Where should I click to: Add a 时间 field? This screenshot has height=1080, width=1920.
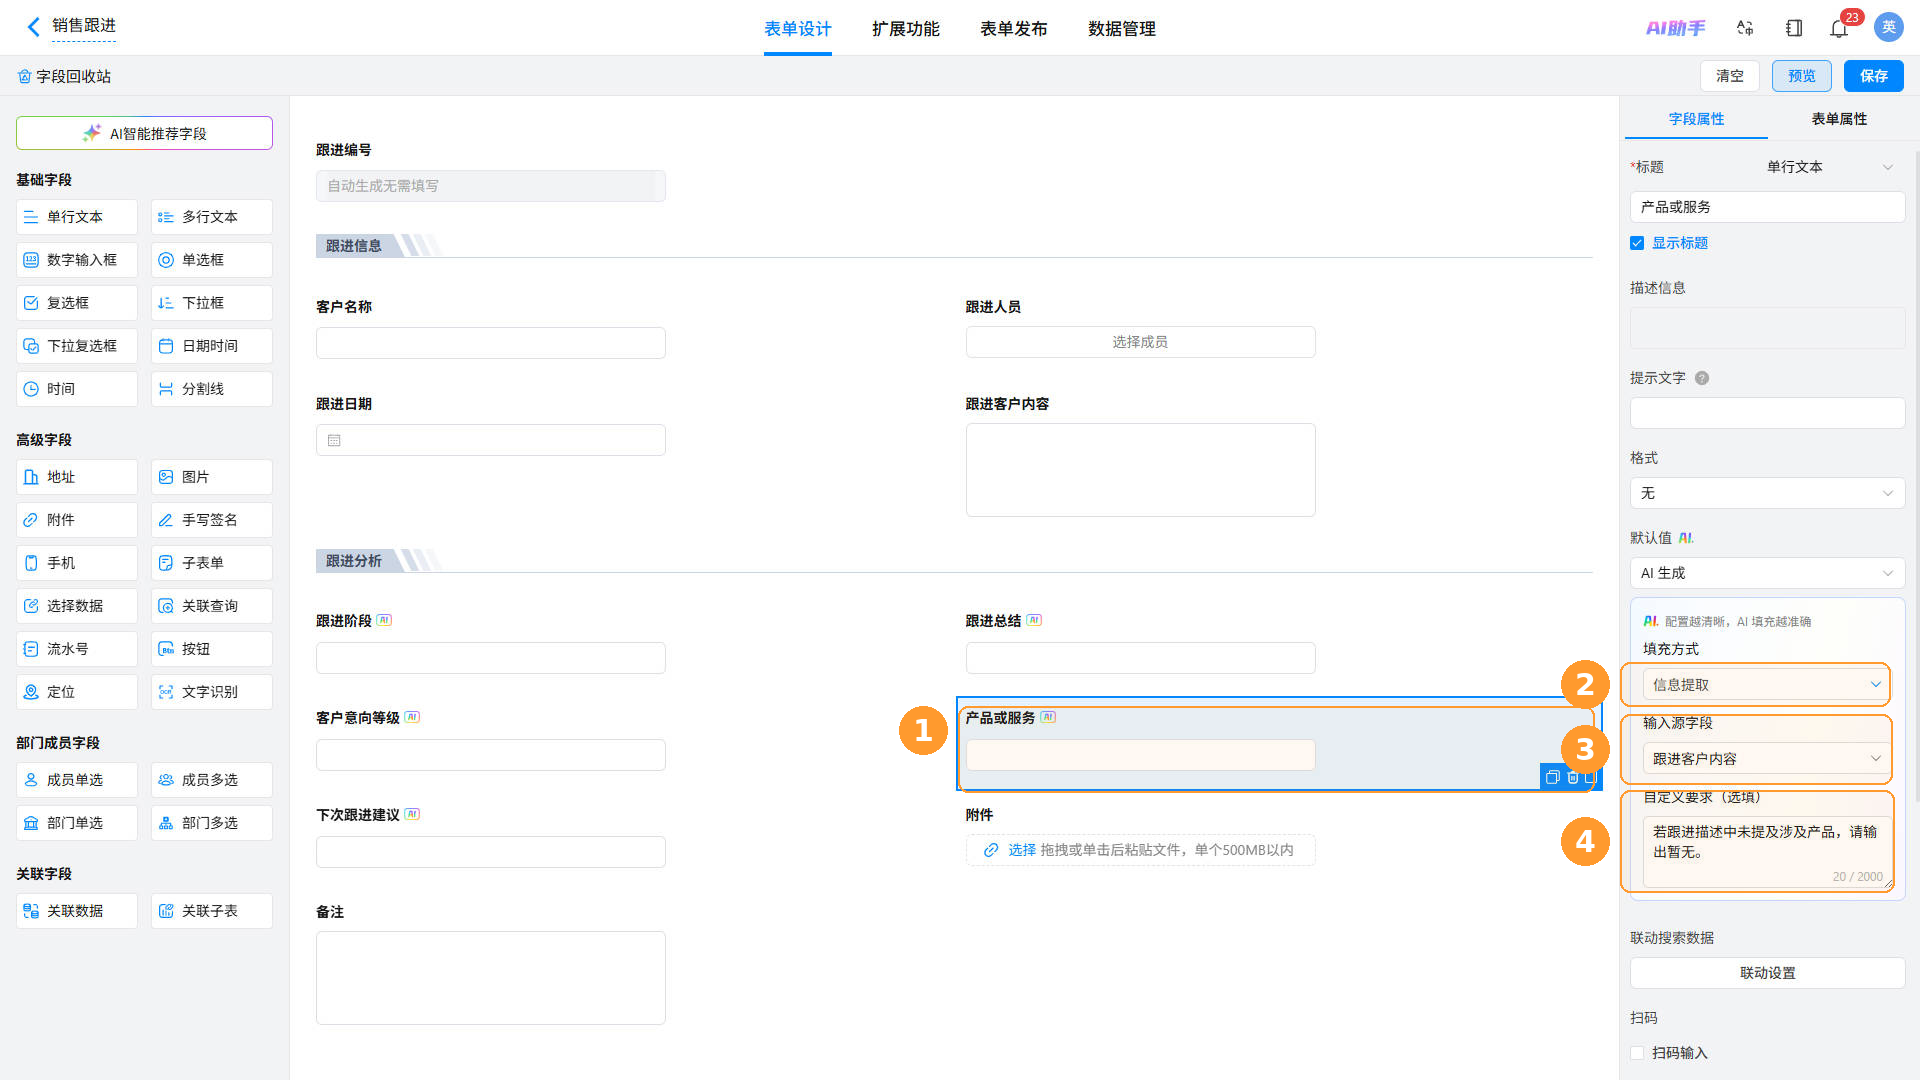pos(77,389)
